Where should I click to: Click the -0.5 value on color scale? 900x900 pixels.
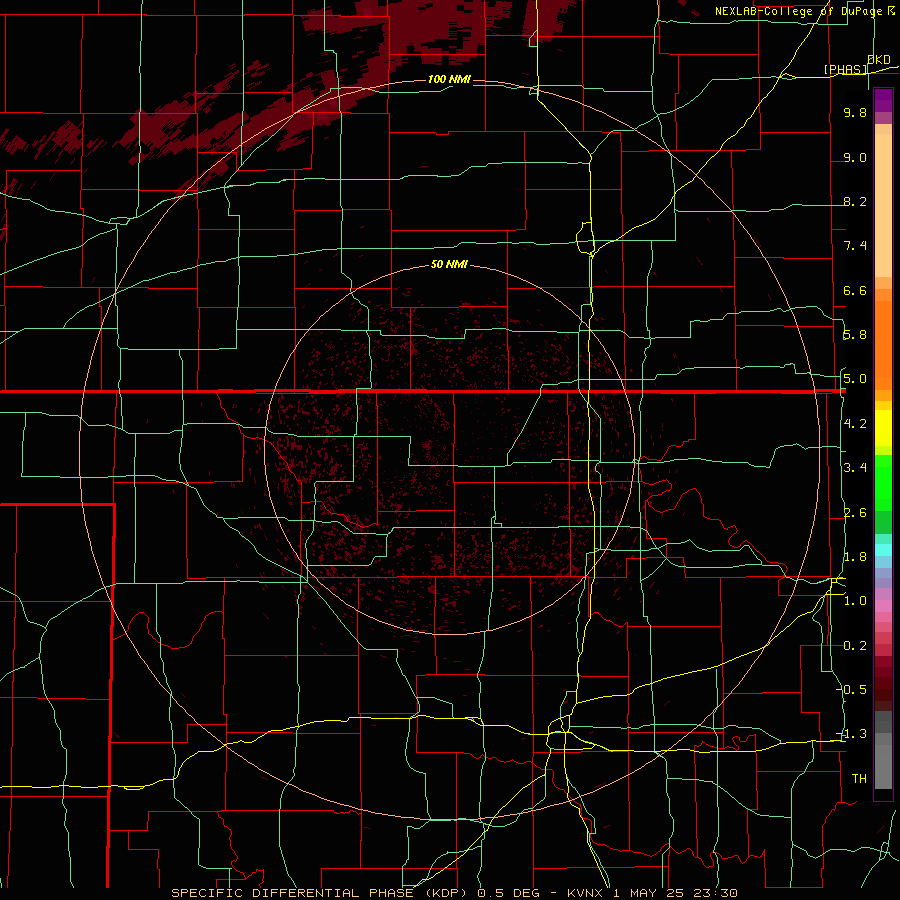pyautogui.click(x=852, y=689)
